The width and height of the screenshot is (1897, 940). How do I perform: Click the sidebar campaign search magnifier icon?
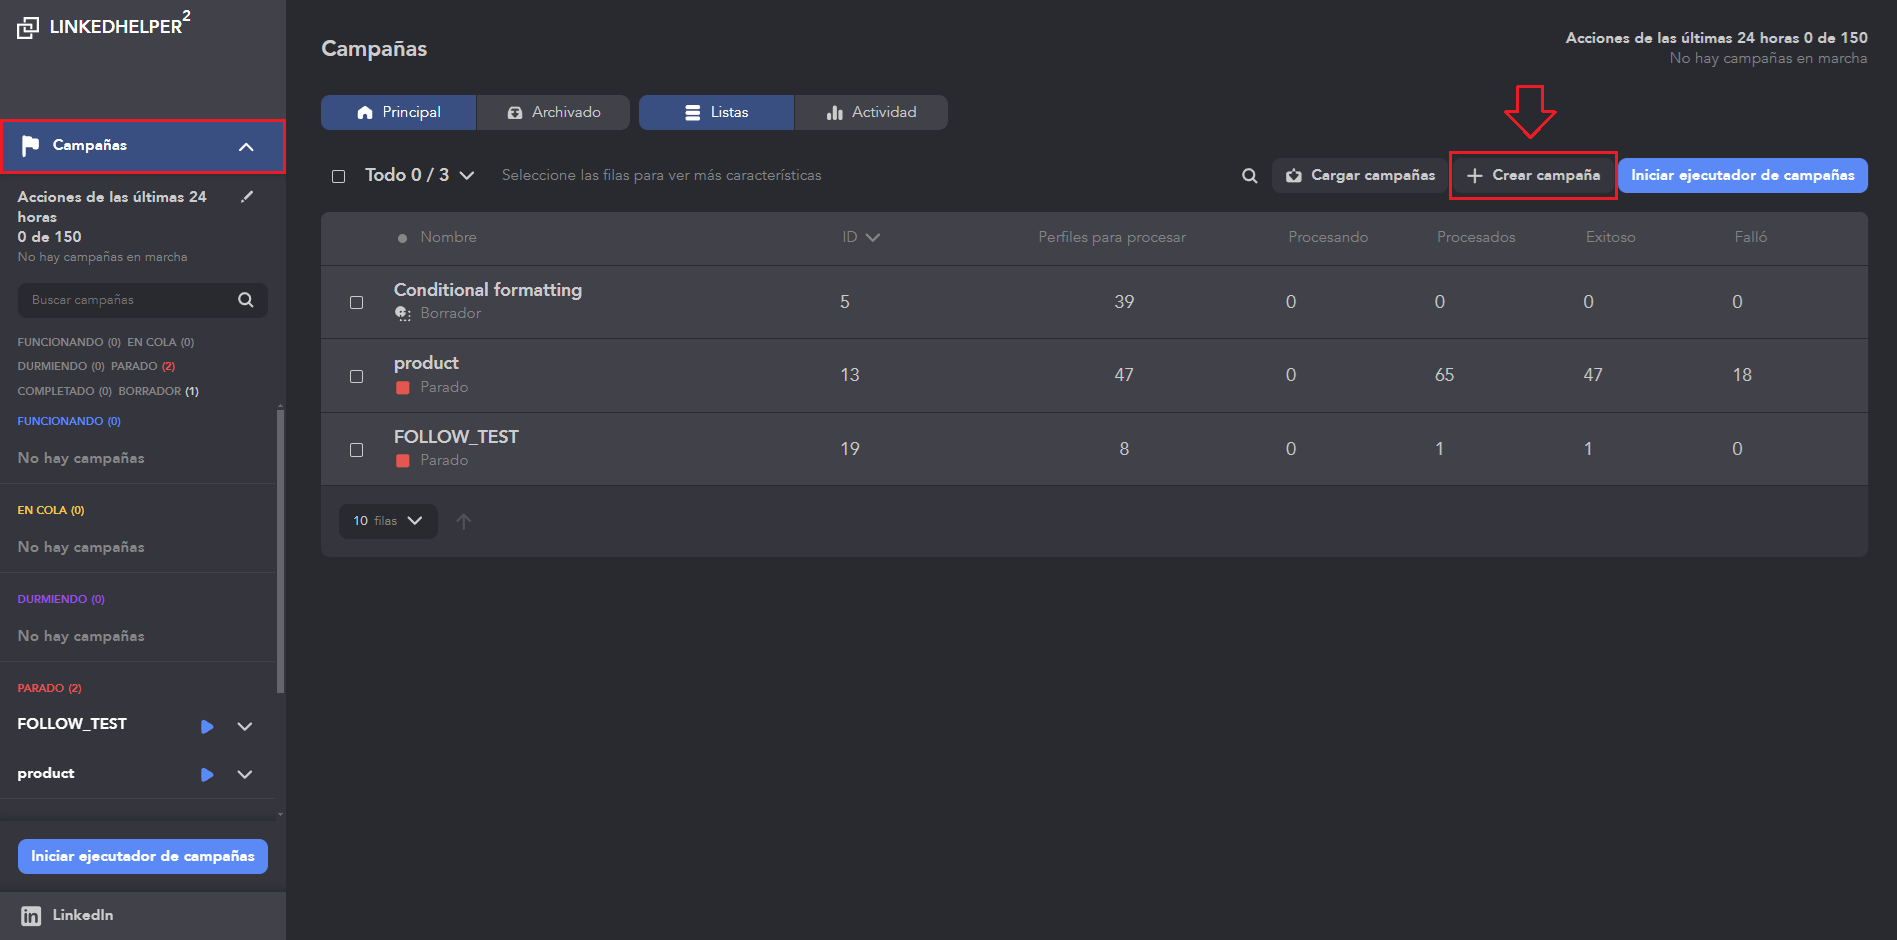click(x=246, y=300)
